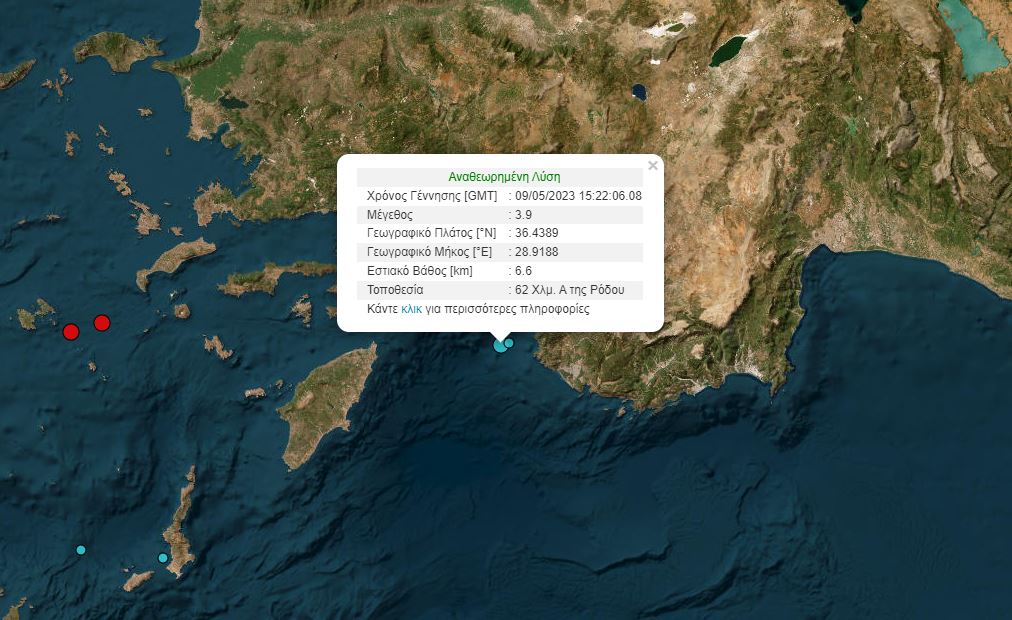Click the larger teal marker under the popup

tap(500, 346)
